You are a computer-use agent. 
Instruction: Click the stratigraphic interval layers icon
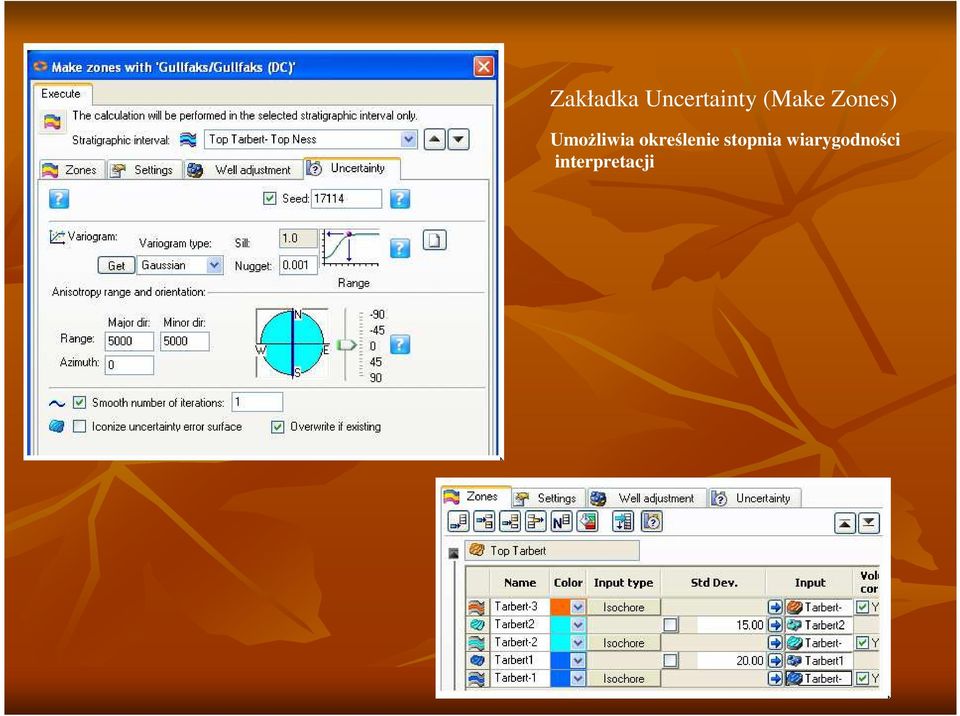188,140
